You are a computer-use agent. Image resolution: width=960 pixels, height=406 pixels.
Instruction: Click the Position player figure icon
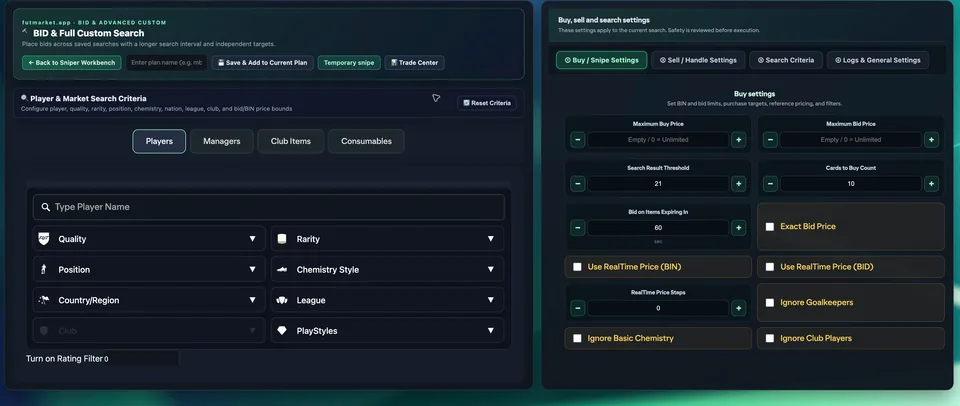coord(43,269)
